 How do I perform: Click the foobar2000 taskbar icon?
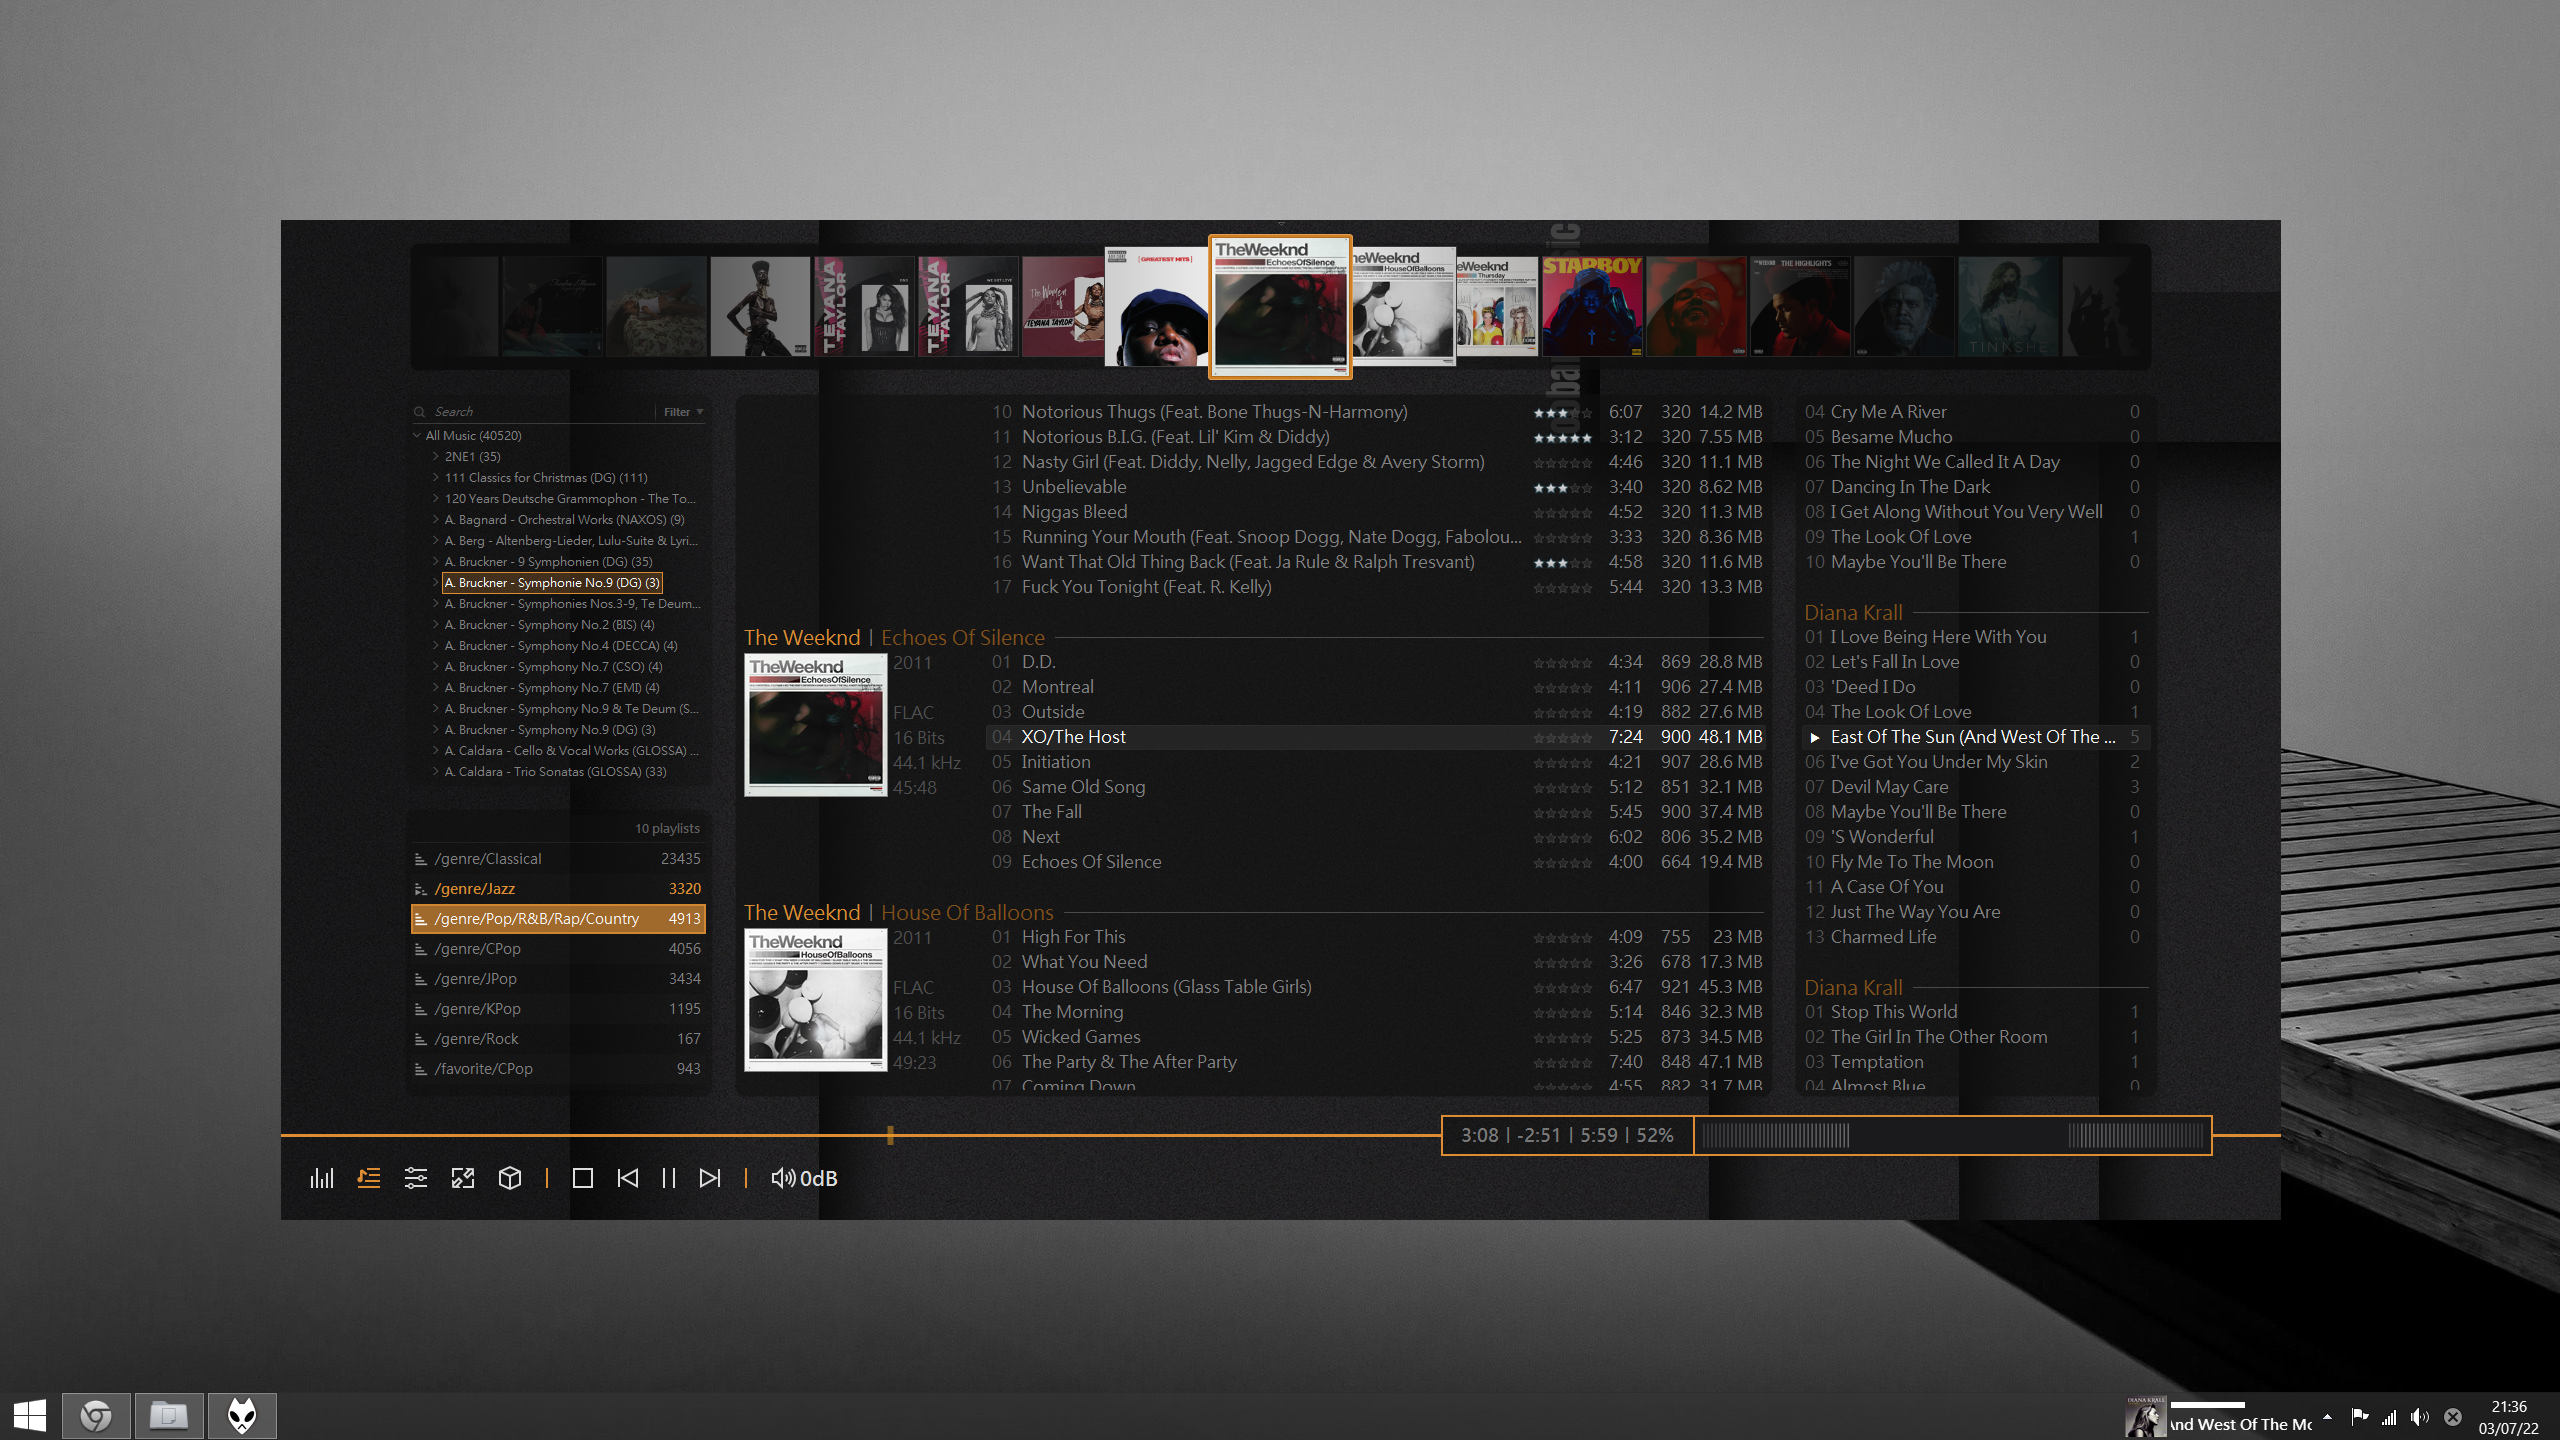tap(242, 1416)
